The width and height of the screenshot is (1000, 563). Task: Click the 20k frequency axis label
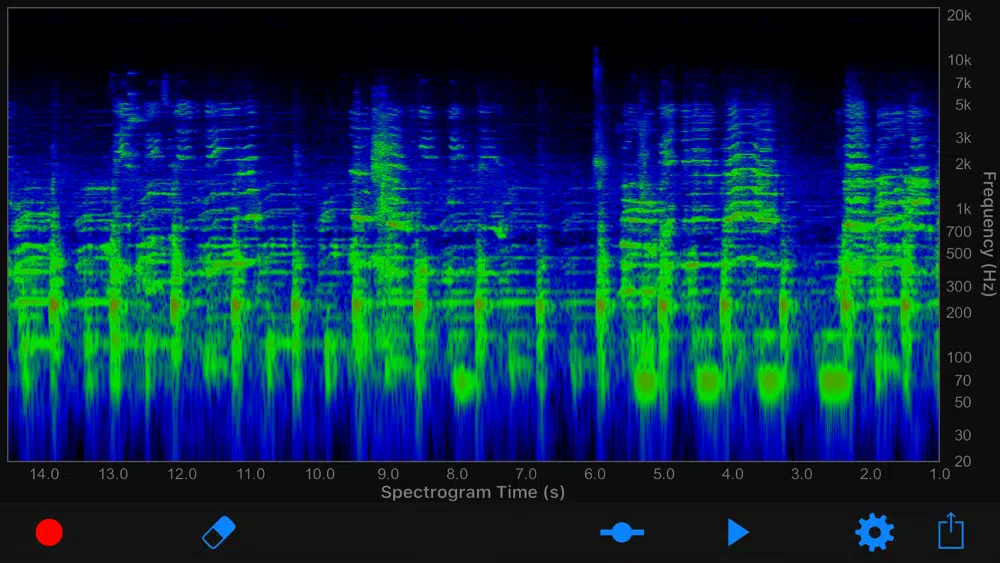(x=959, y=15)
